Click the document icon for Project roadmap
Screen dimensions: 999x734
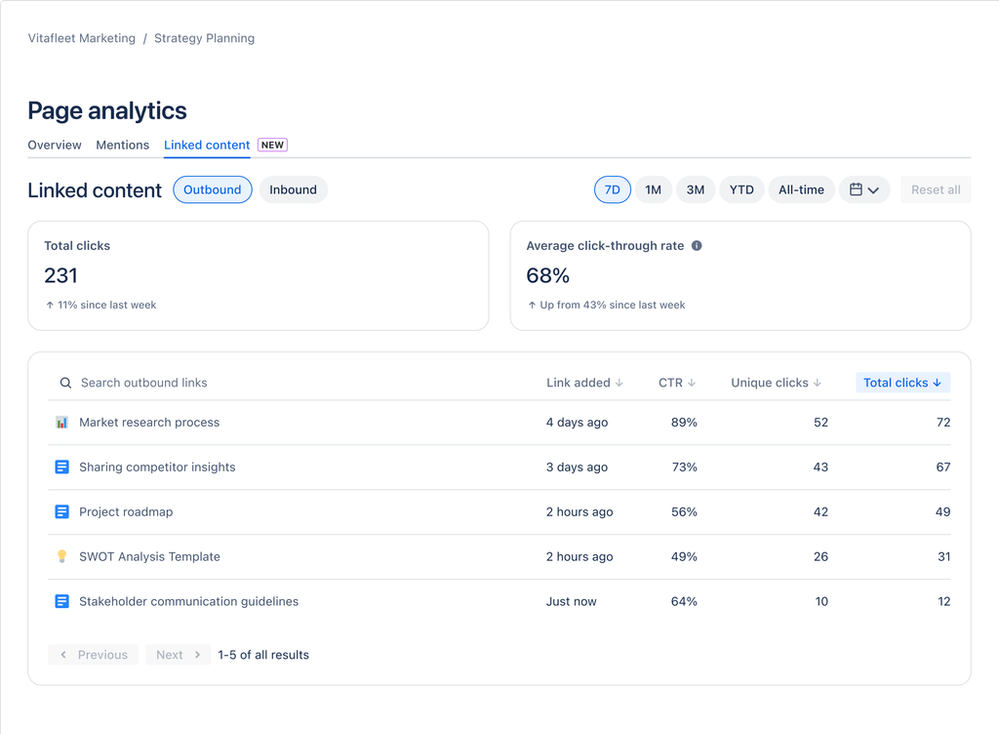pos(62,512)
